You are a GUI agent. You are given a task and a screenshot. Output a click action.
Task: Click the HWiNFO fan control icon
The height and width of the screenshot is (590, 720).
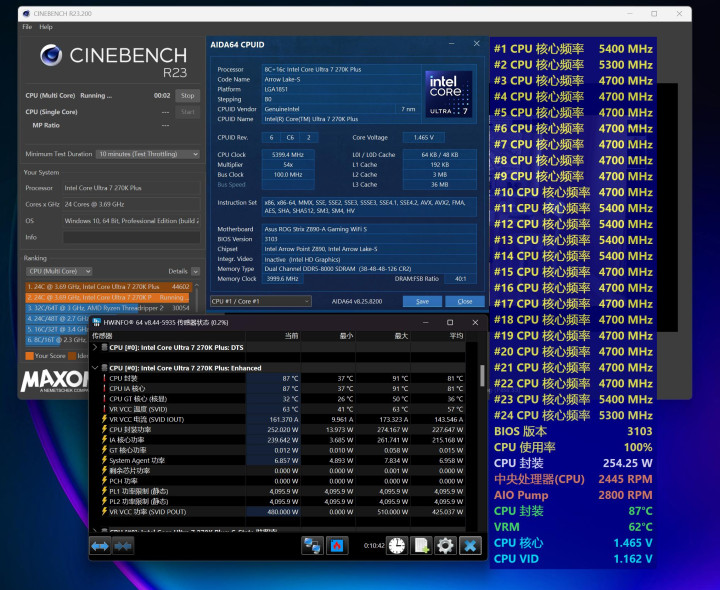[337, 545]
